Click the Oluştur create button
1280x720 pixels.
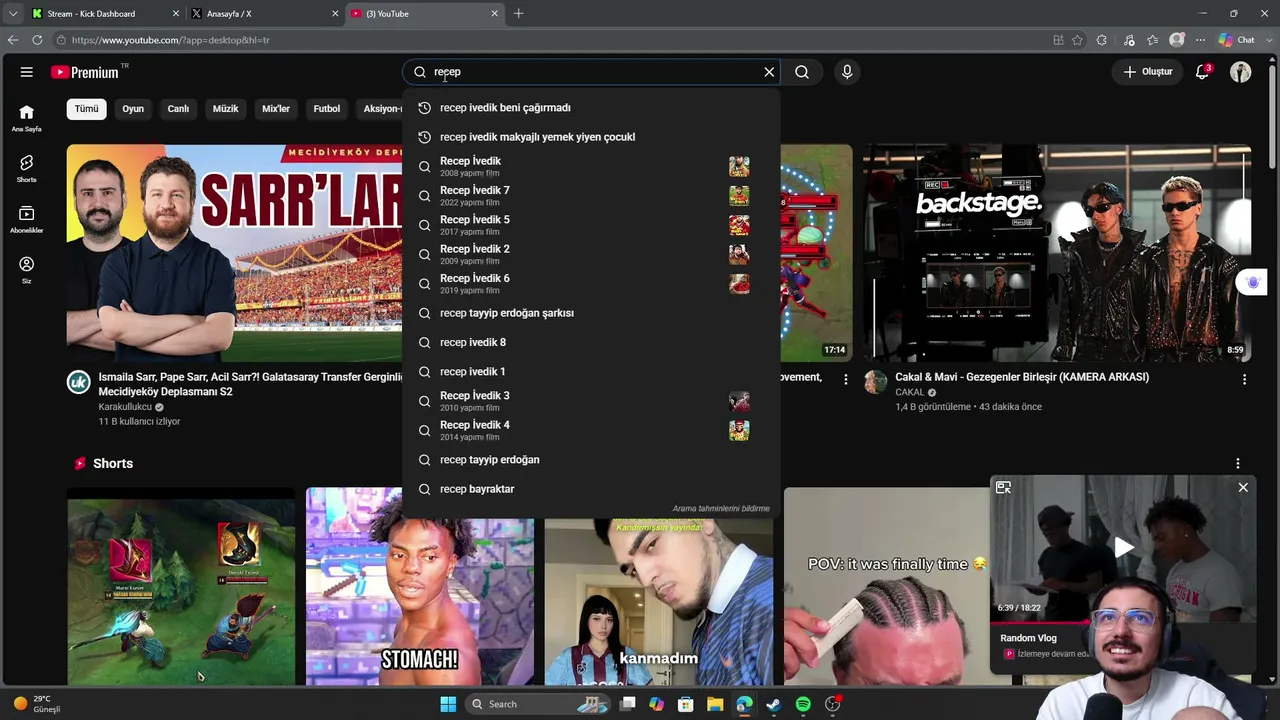pyautogui.click(x=1148, y=72)
